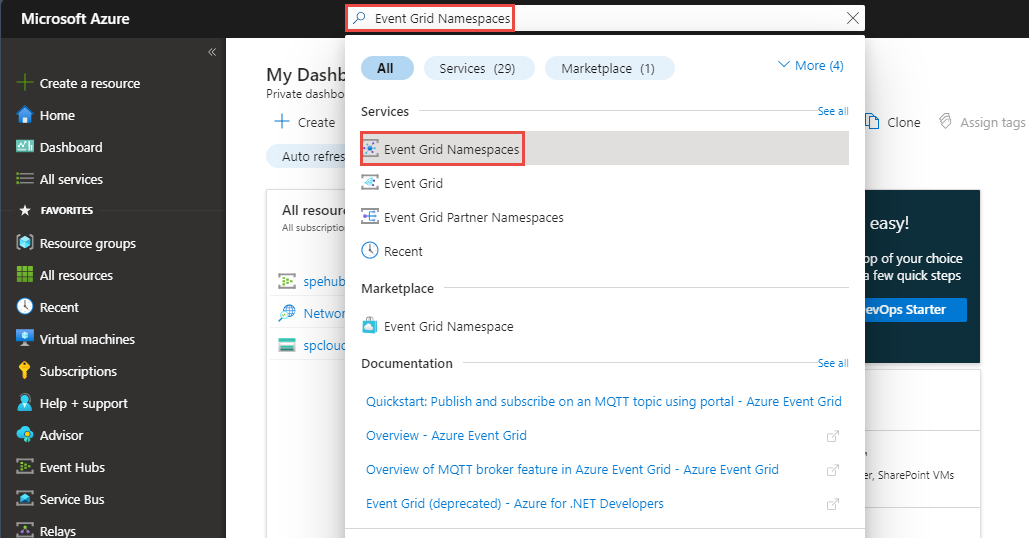The width and height of the screenshot is (1029, 538).
Task: Open All services list icon
Action: point(25,178)
